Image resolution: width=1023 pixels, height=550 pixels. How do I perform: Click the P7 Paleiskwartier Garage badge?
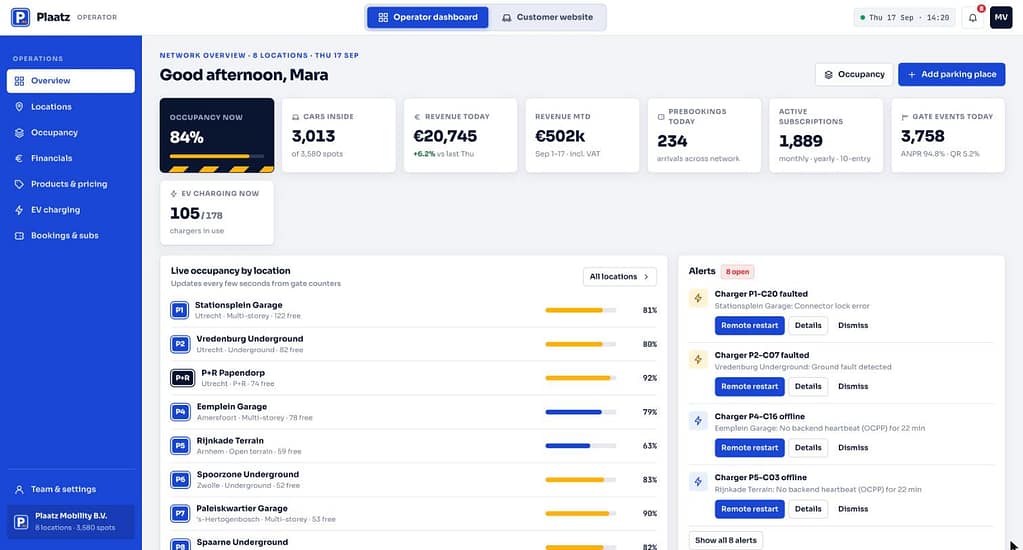[x=180, y=513]
